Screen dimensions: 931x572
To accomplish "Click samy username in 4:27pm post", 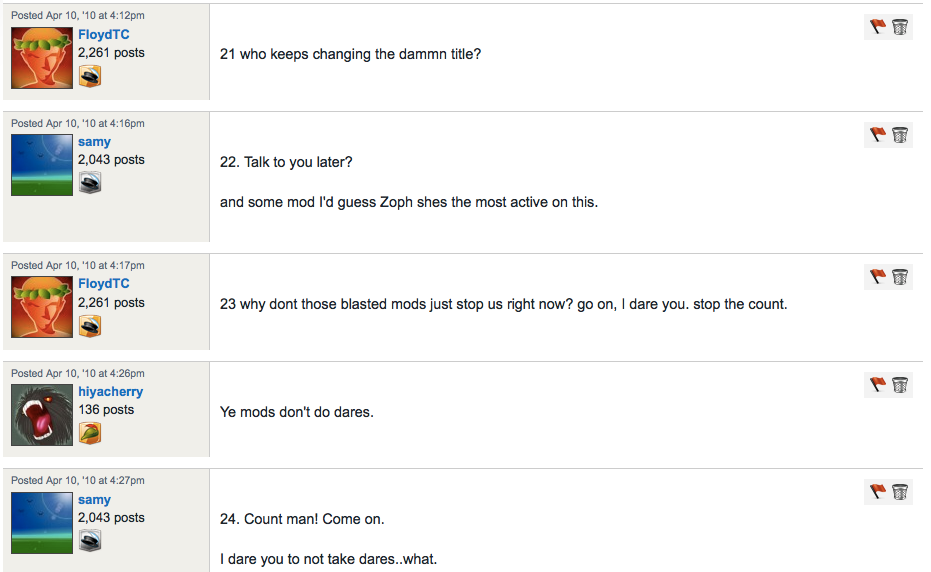I will pyautogui.click(x=94, y=500).
